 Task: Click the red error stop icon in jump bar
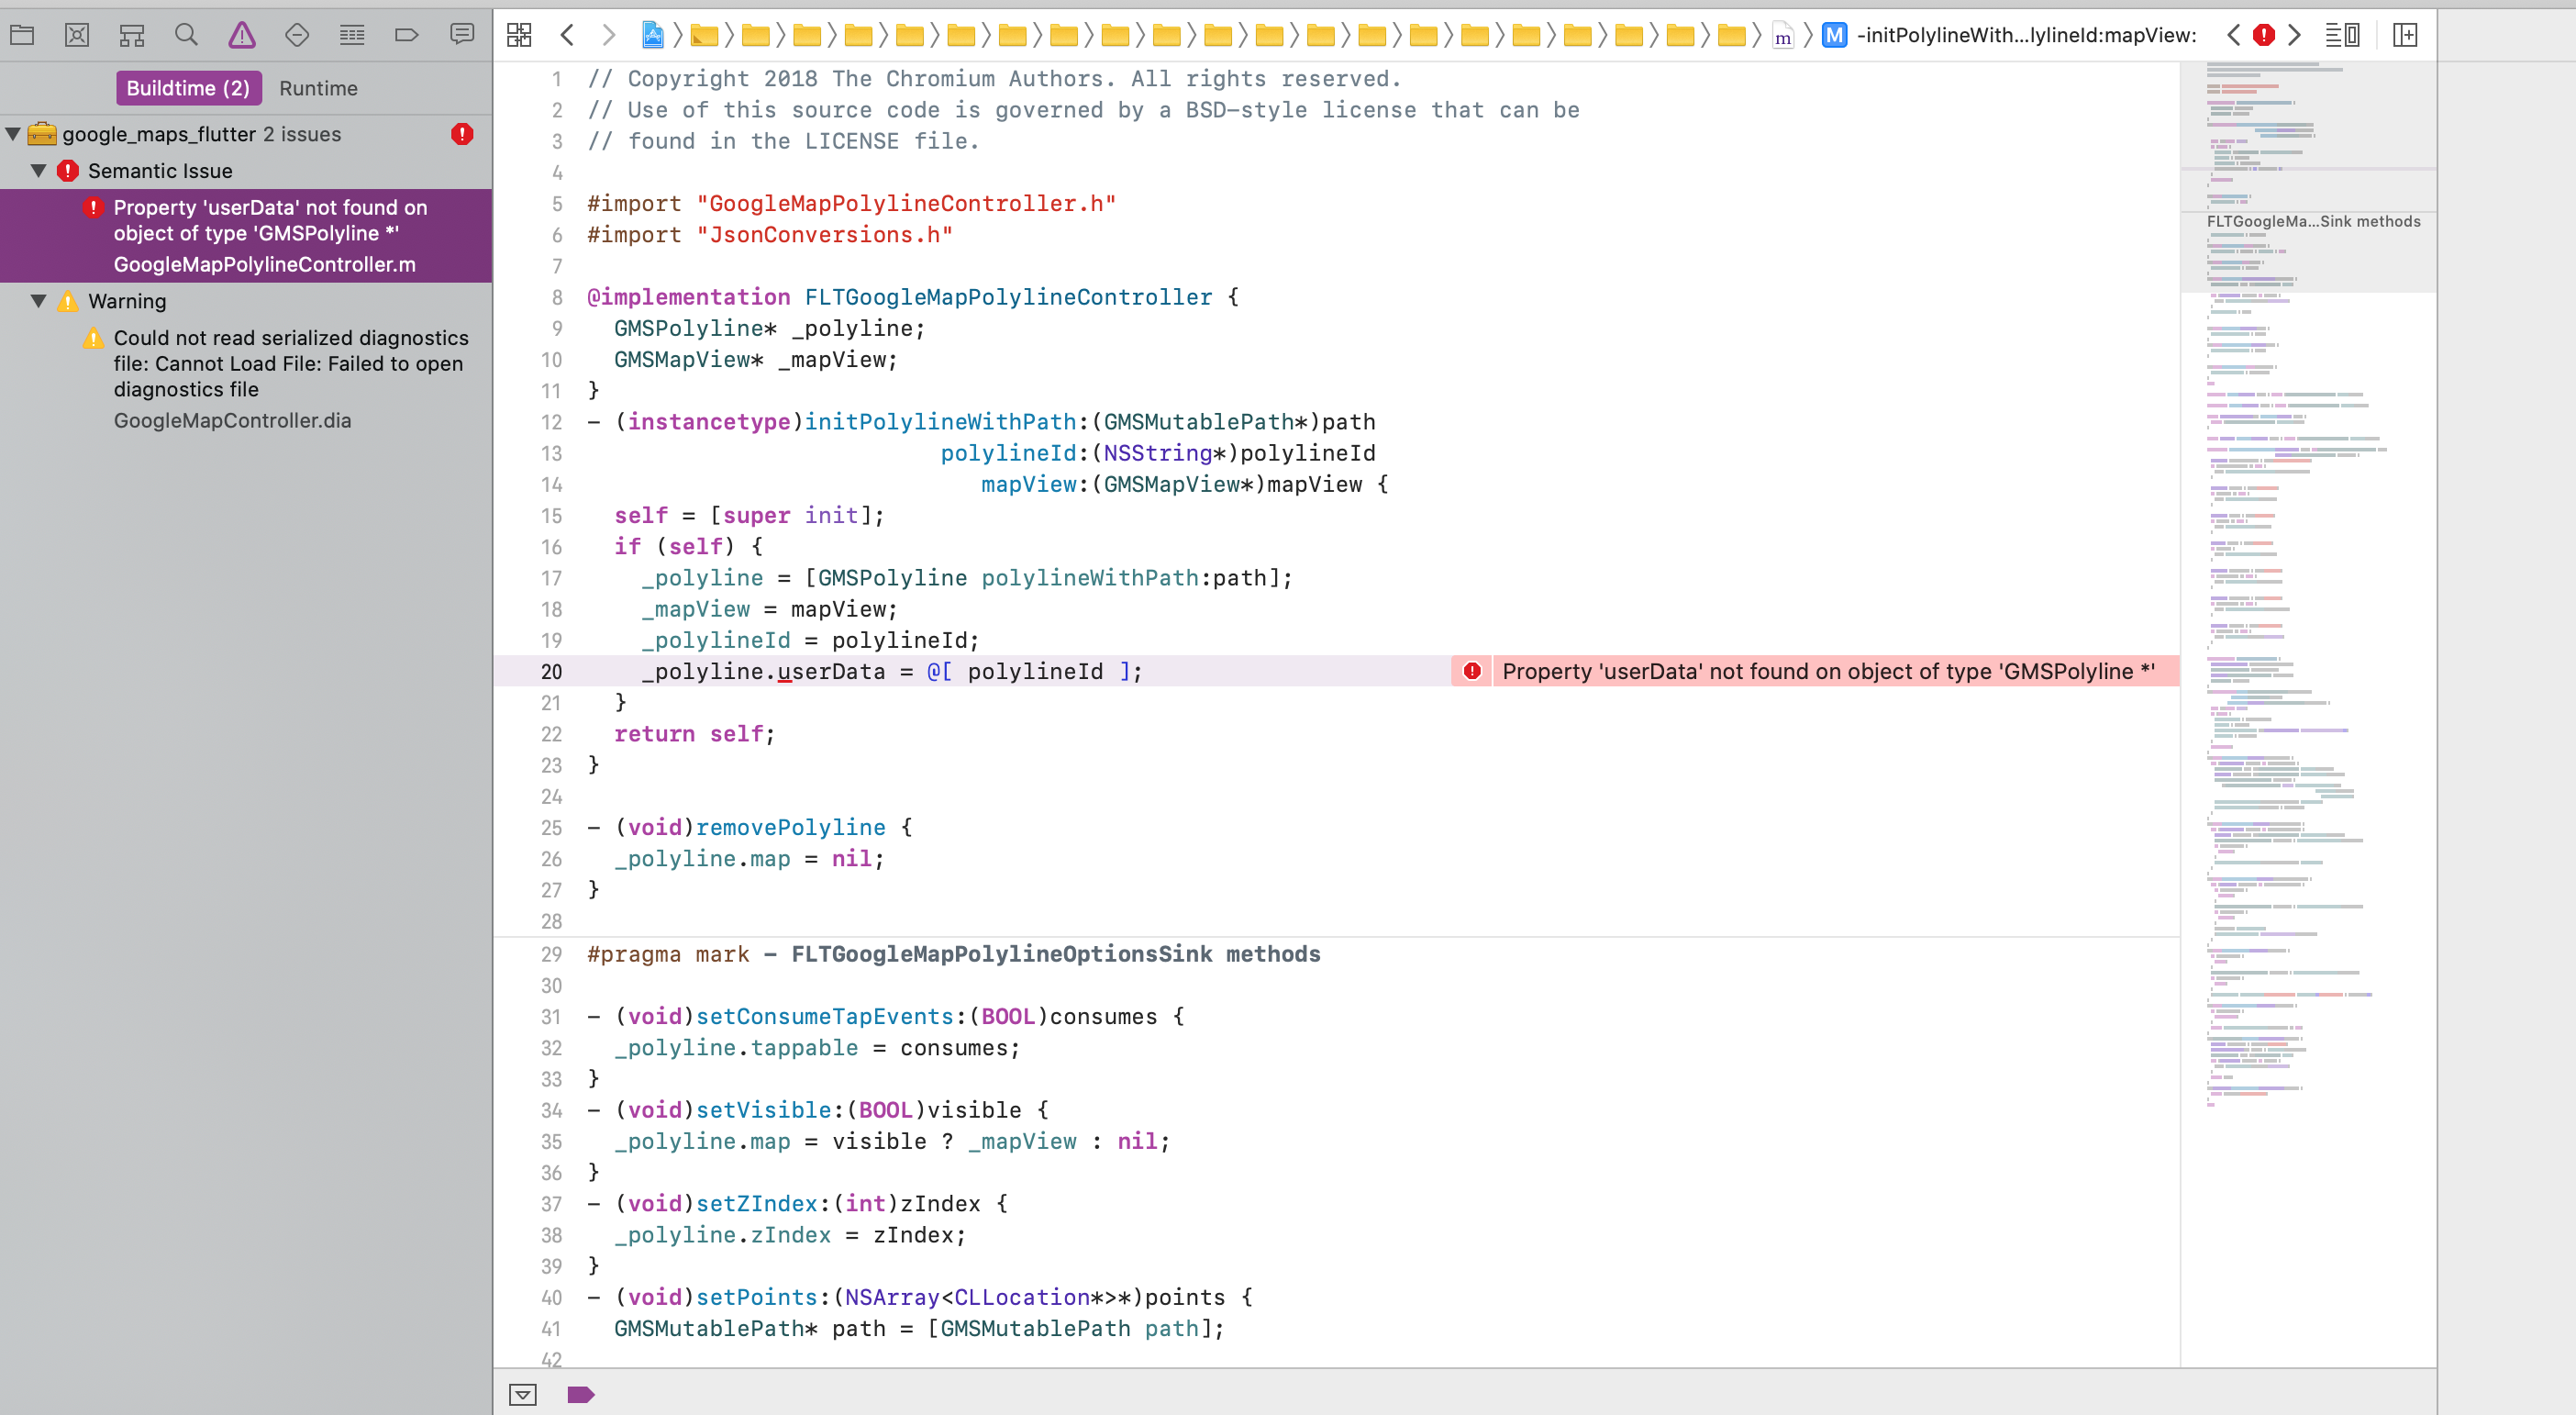2263,35
